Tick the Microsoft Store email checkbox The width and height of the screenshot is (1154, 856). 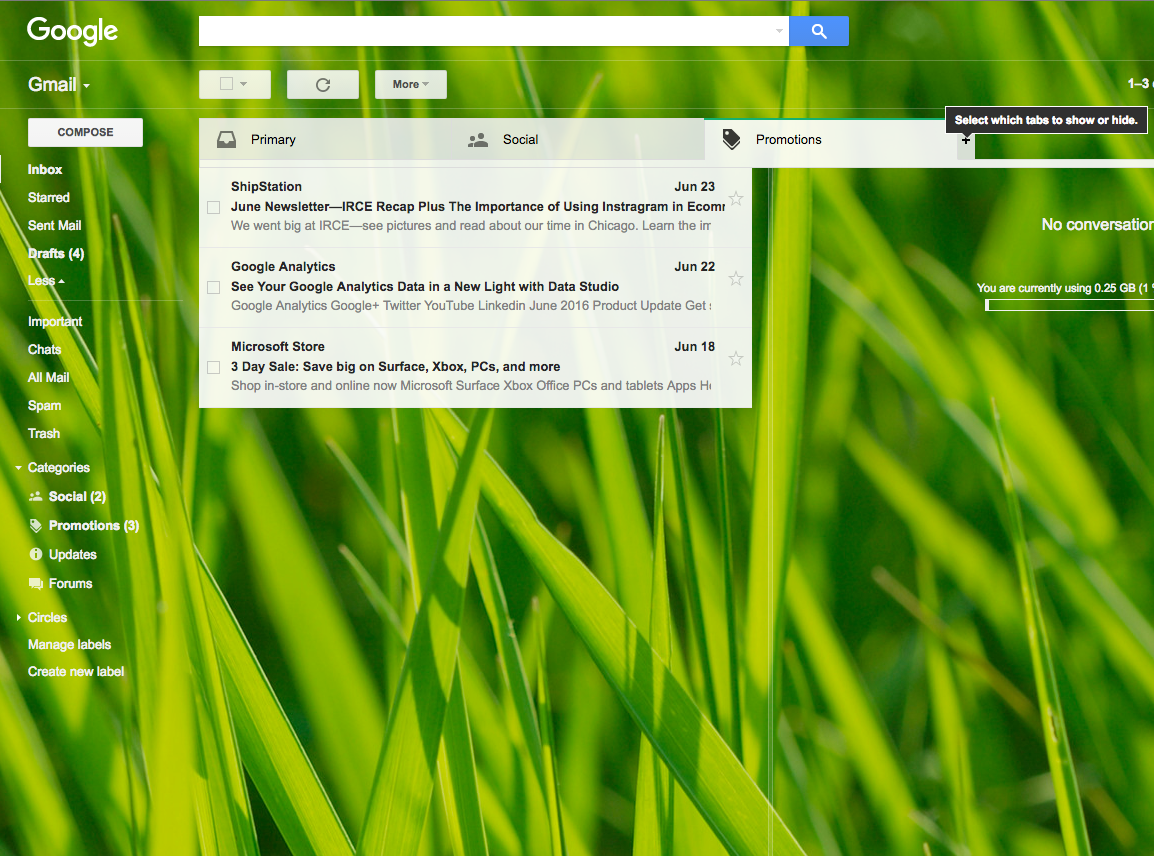[213, 367]
